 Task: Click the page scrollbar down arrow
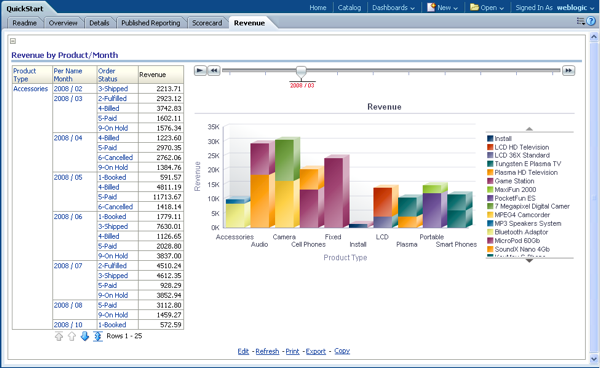[x=594, y=359]
